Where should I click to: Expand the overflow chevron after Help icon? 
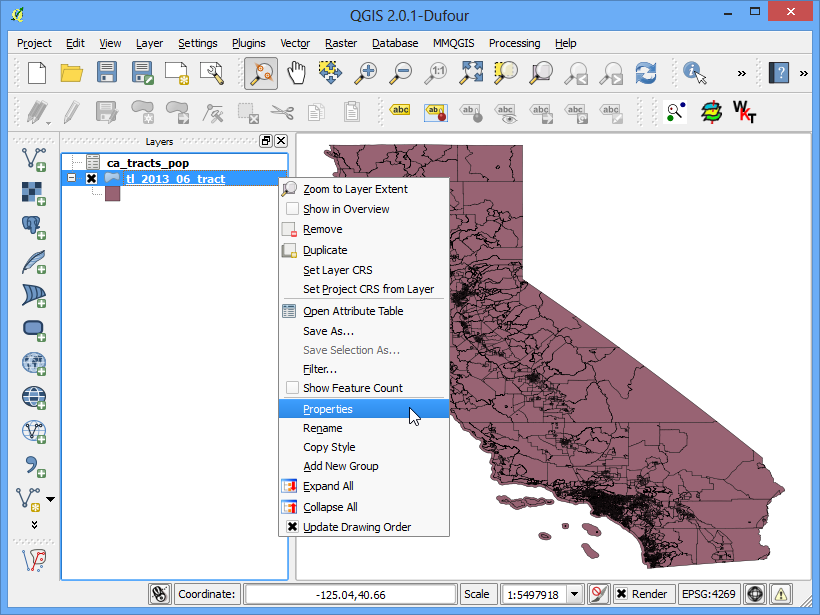pos(803,73)
